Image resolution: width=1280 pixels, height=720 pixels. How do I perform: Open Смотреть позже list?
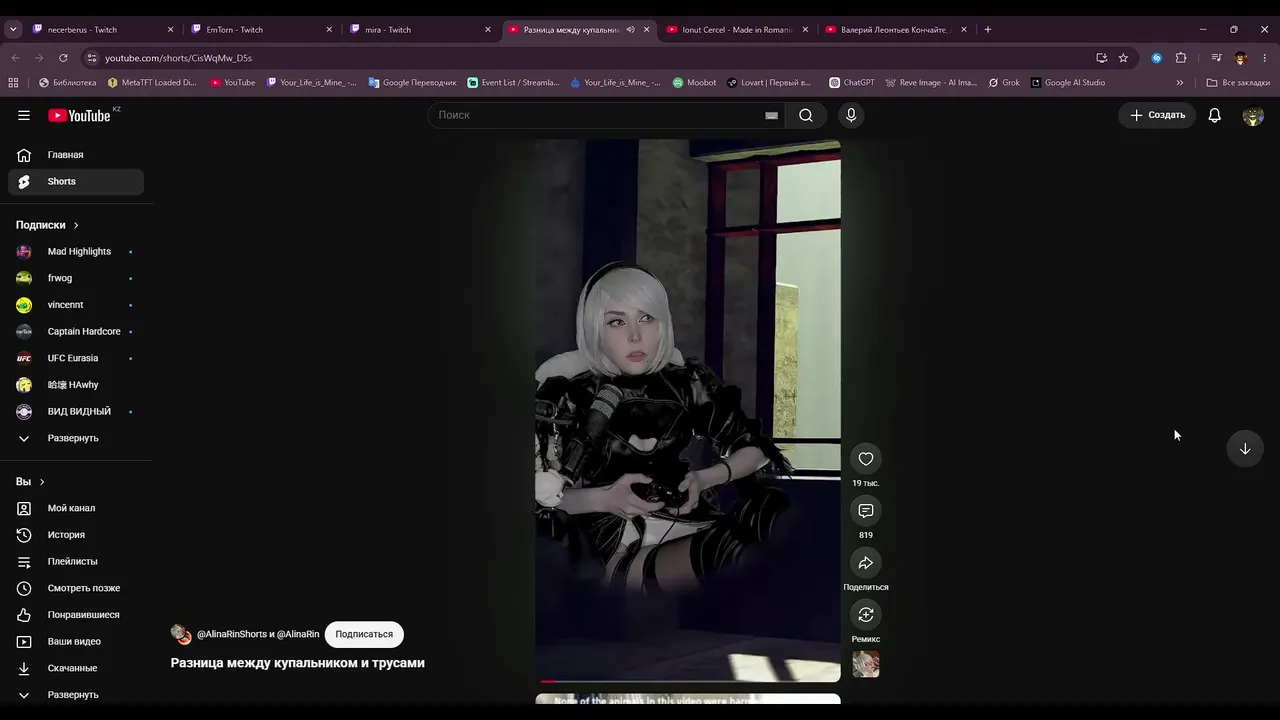click(76, 588)
